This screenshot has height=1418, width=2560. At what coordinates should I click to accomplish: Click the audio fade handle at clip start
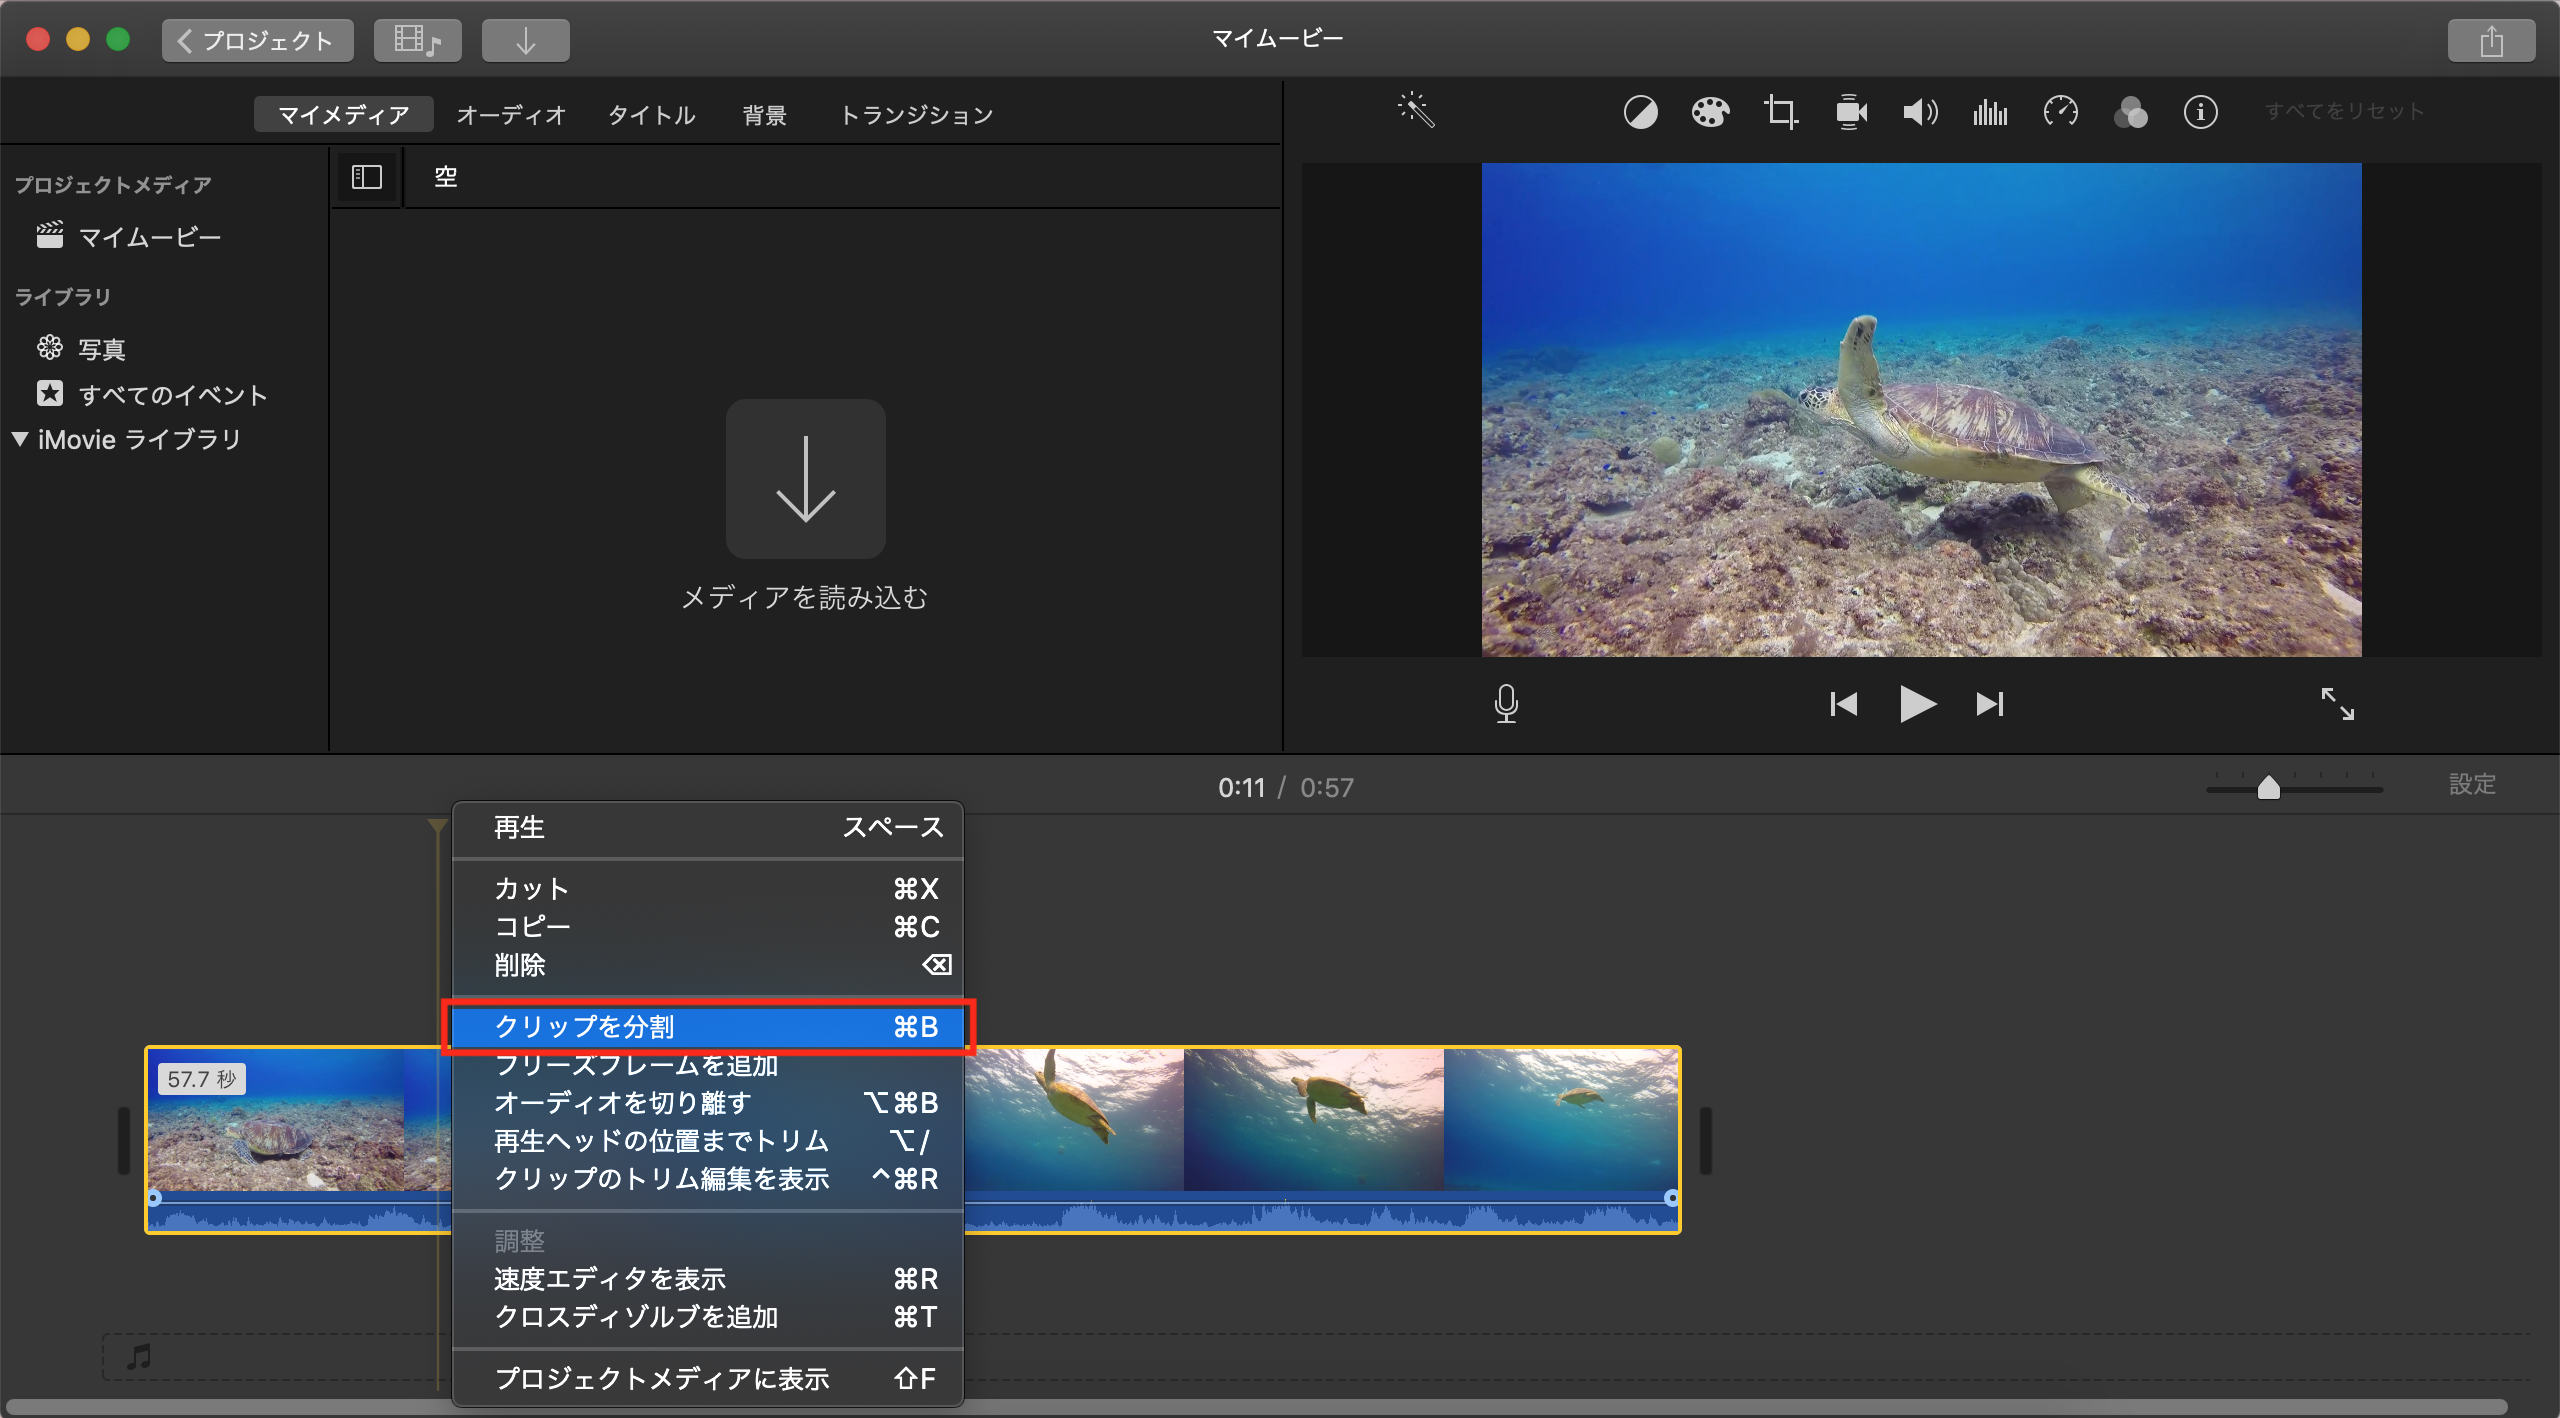click(x=155, y=1198)
